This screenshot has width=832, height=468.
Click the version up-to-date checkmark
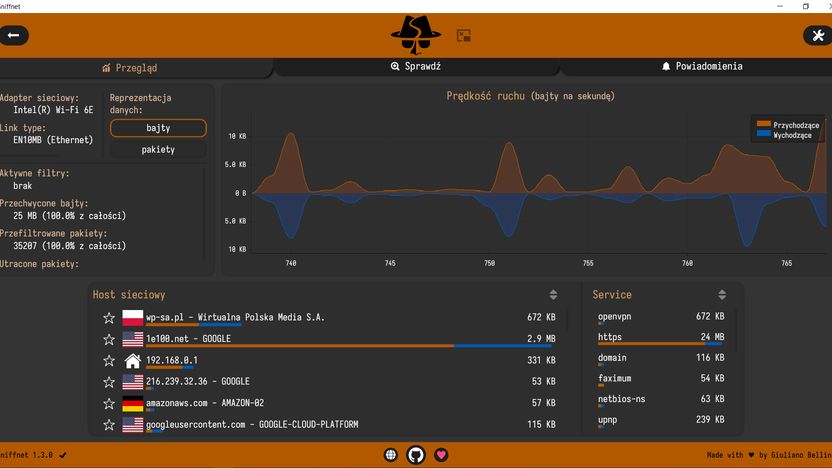63,455
